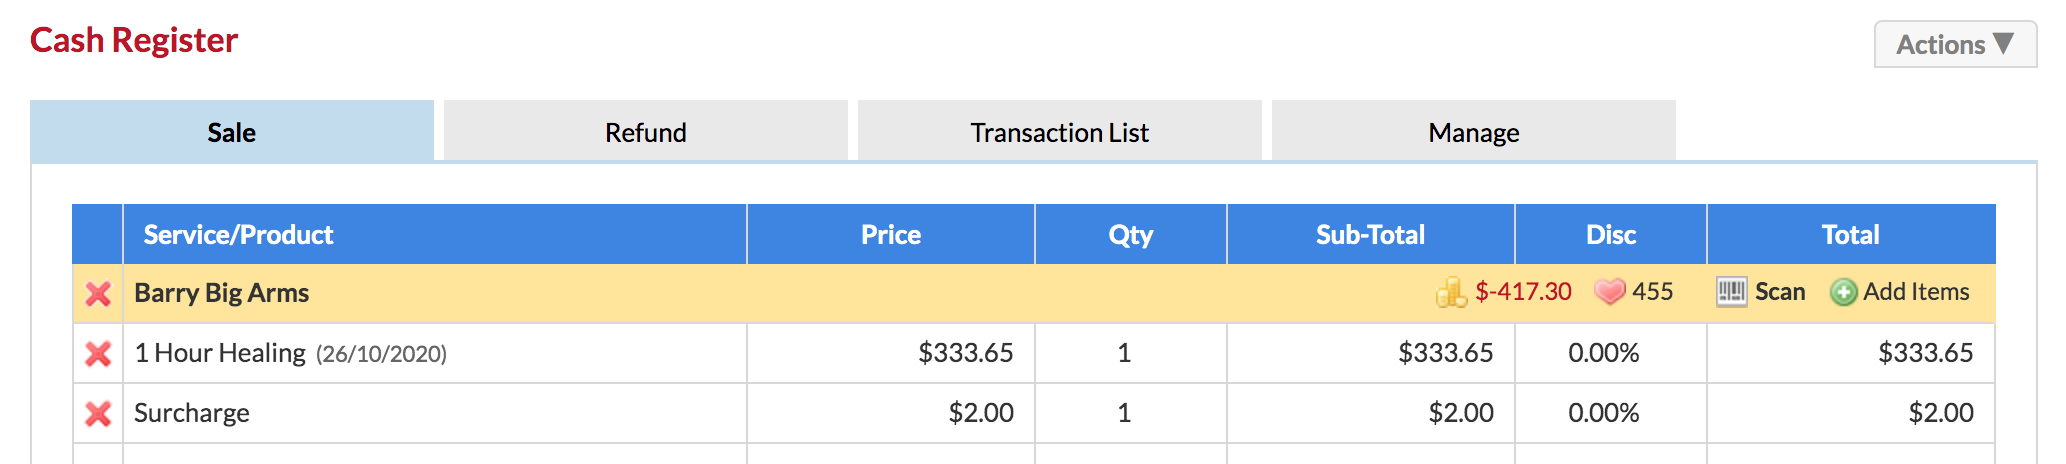Image resolution: width=2066 pixels, height=464 pixels.
Task: Edit the Surcharge price of $2.00
Action: 980,413
